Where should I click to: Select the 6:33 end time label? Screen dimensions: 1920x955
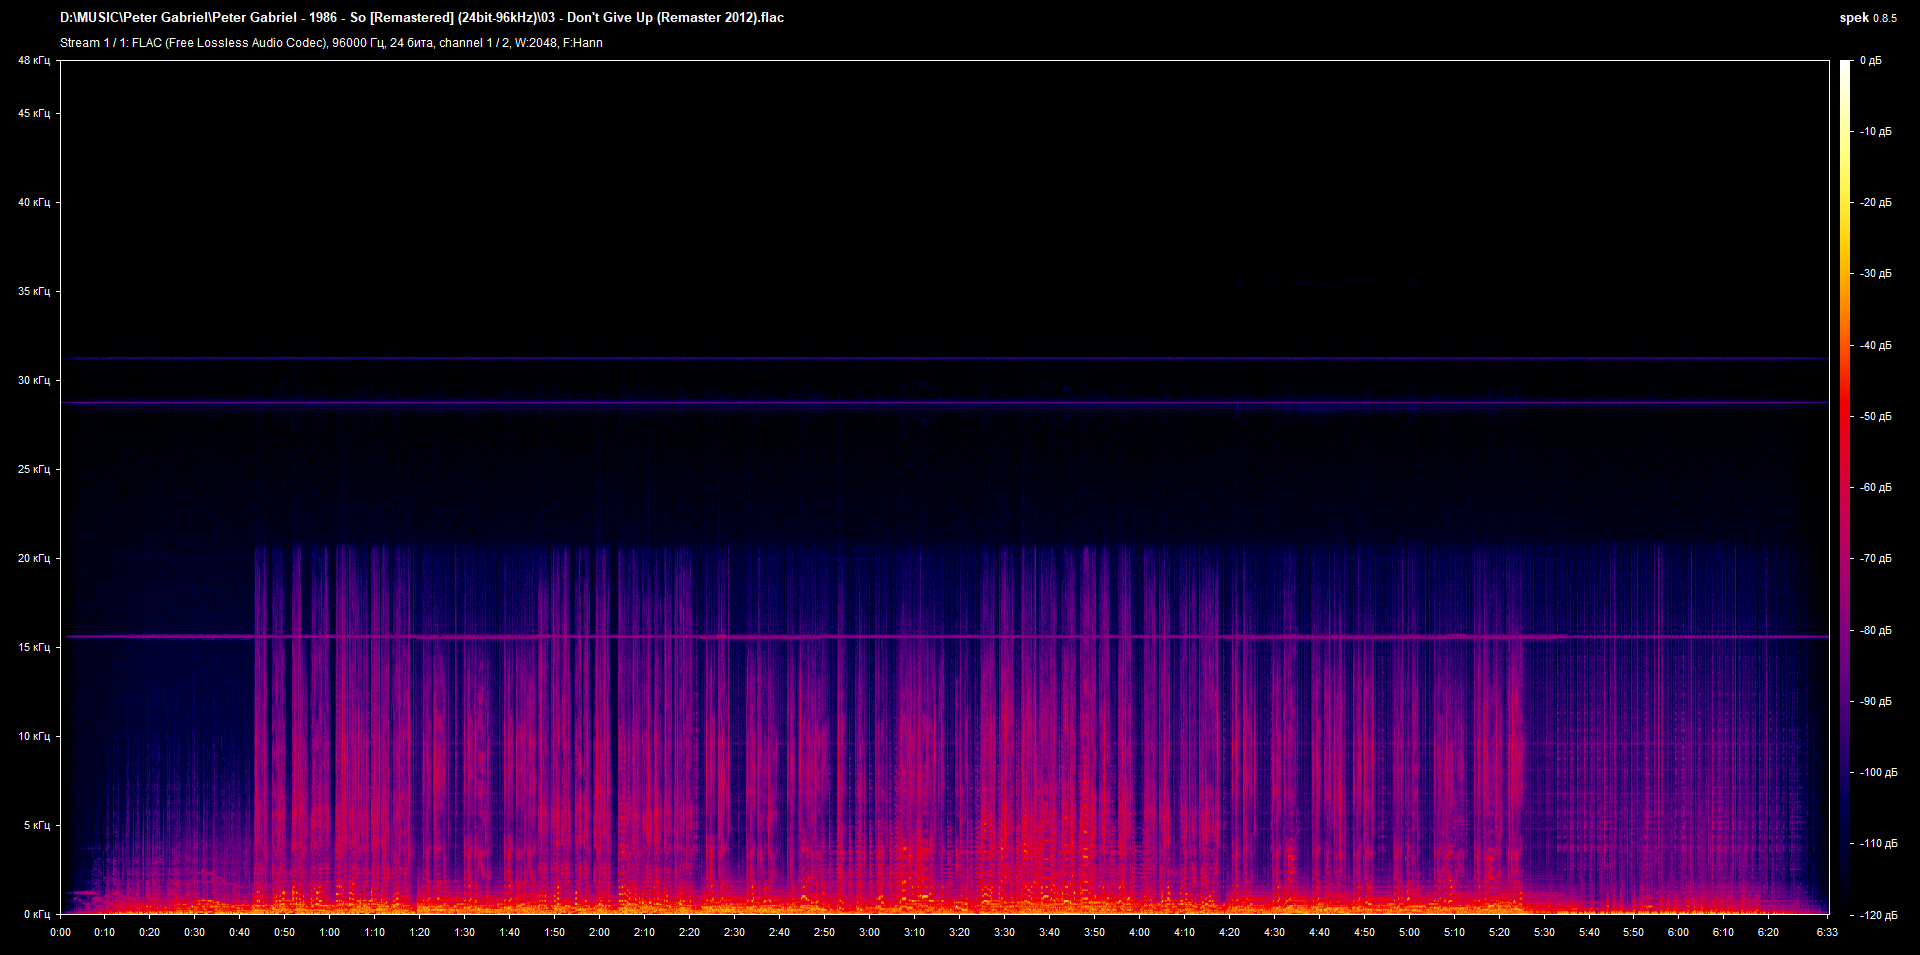[1827, 932]
